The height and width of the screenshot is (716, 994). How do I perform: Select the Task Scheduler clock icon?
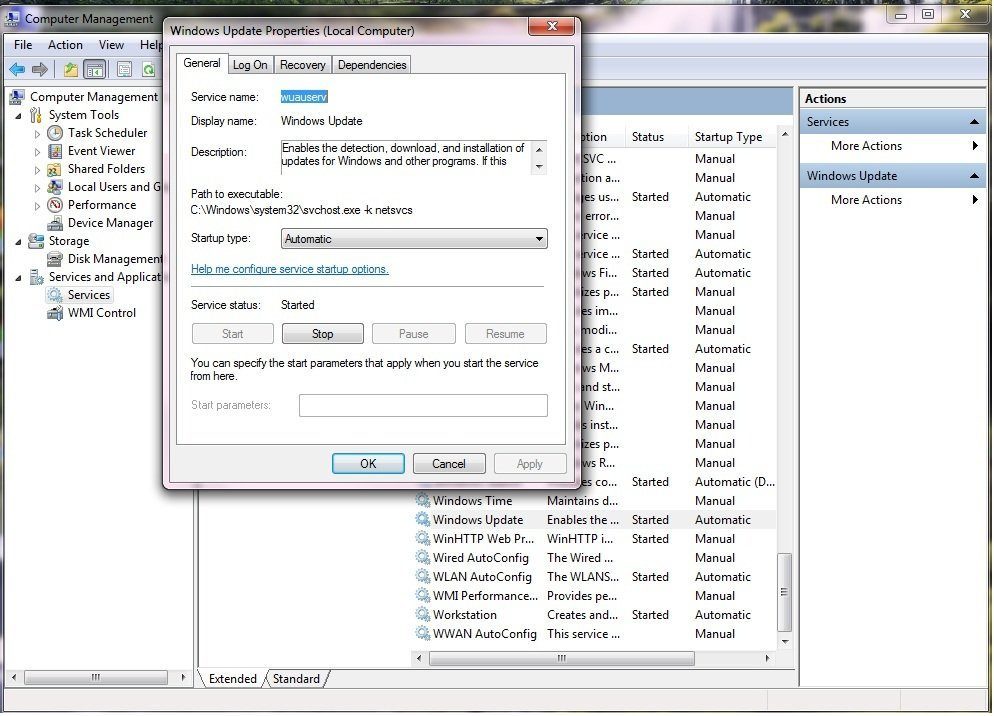coord(55,133)
